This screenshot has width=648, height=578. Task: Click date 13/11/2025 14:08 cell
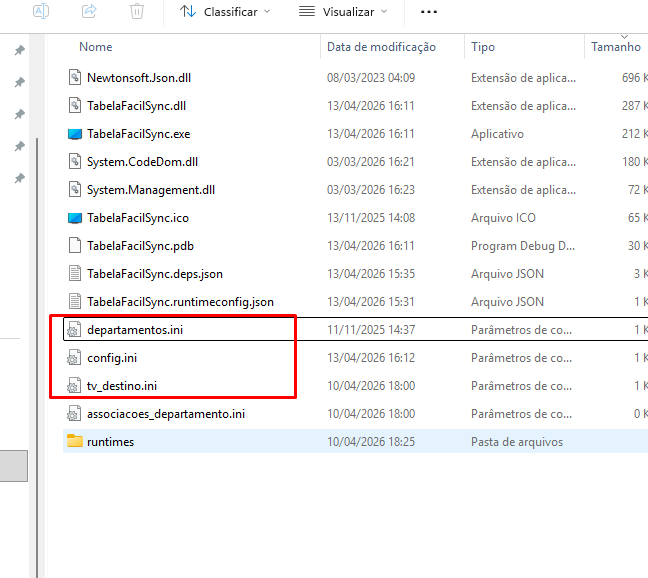click(371, 218)
